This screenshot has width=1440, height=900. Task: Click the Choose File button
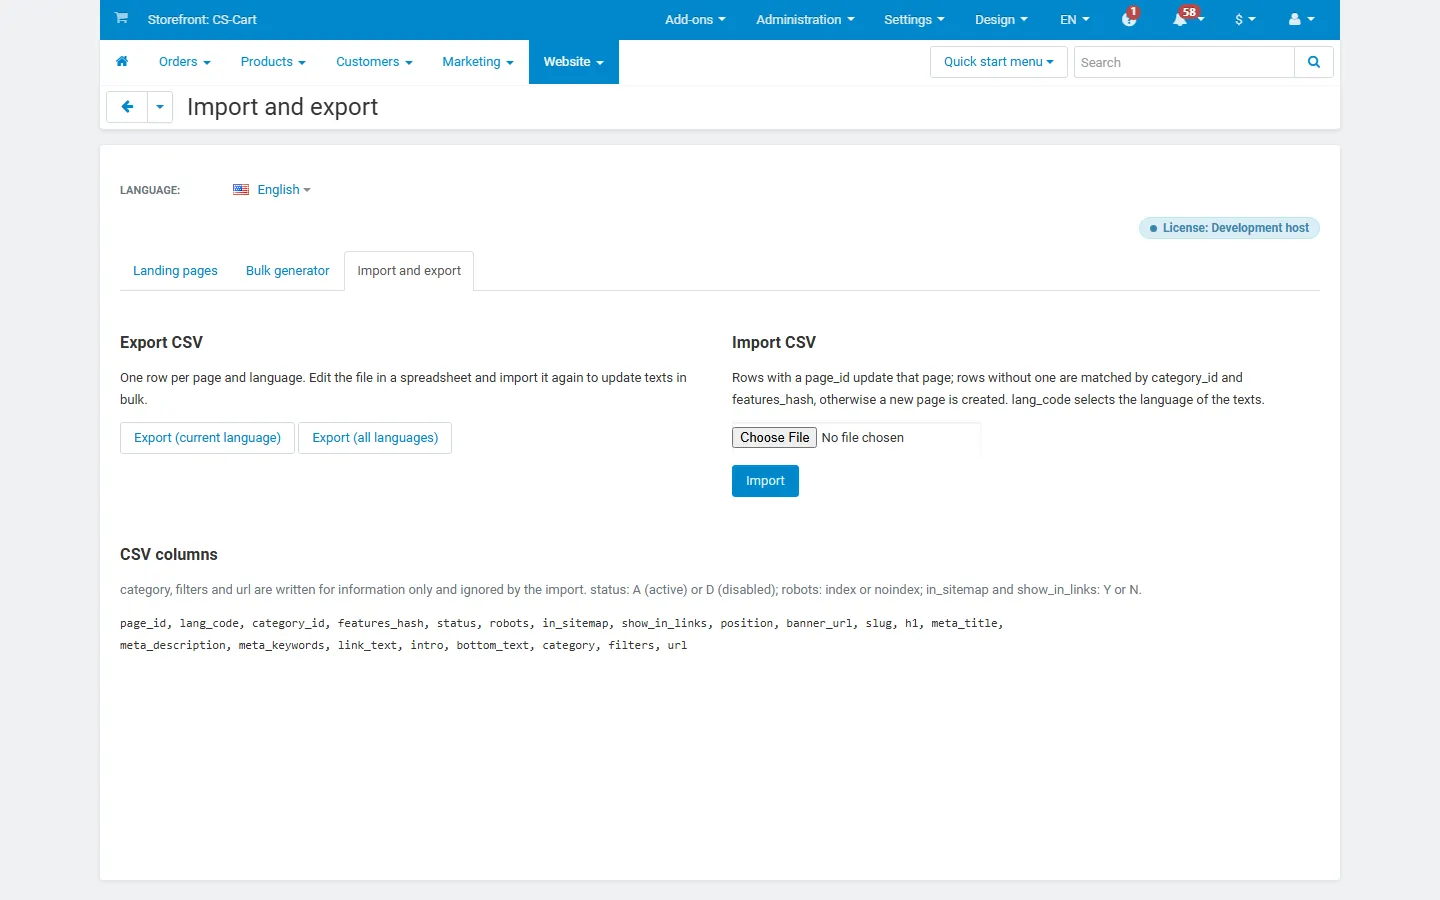tap(775, 438)
